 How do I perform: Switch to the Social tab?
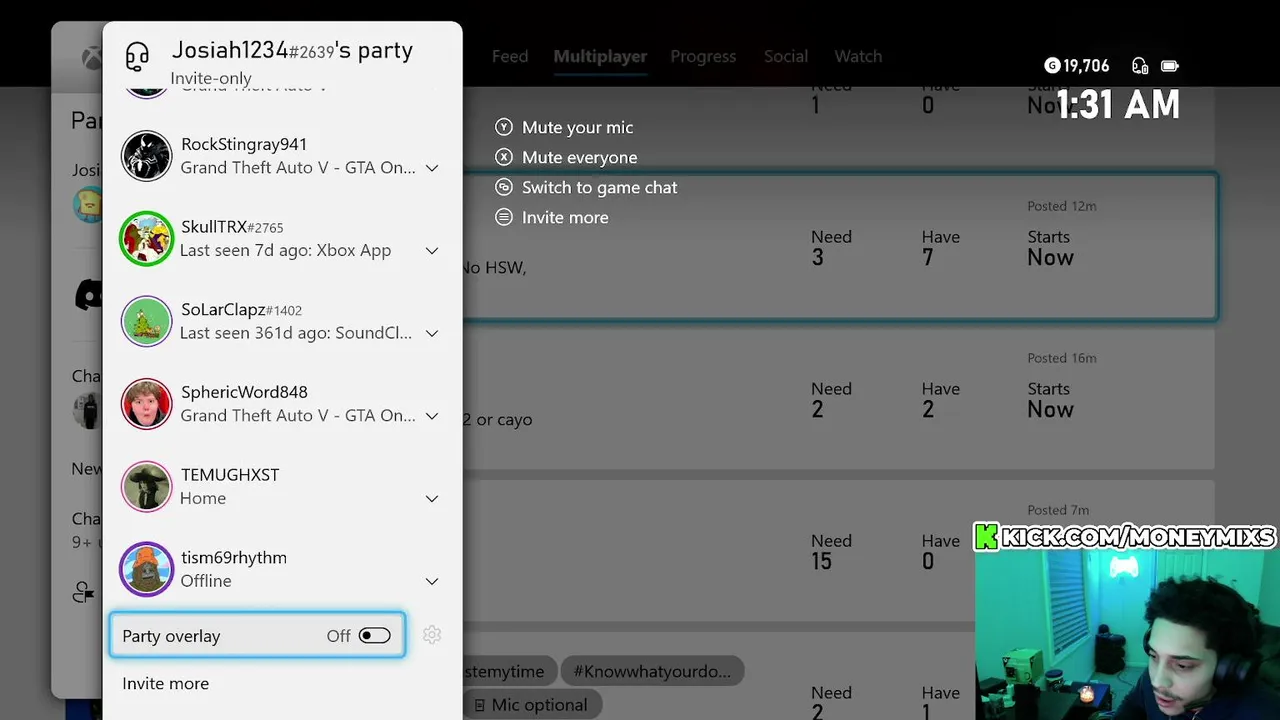point(786,56)
